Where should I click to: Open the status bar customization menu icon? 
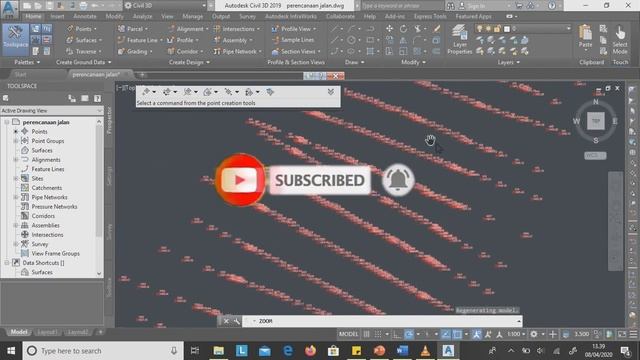[x=633, y=334]
